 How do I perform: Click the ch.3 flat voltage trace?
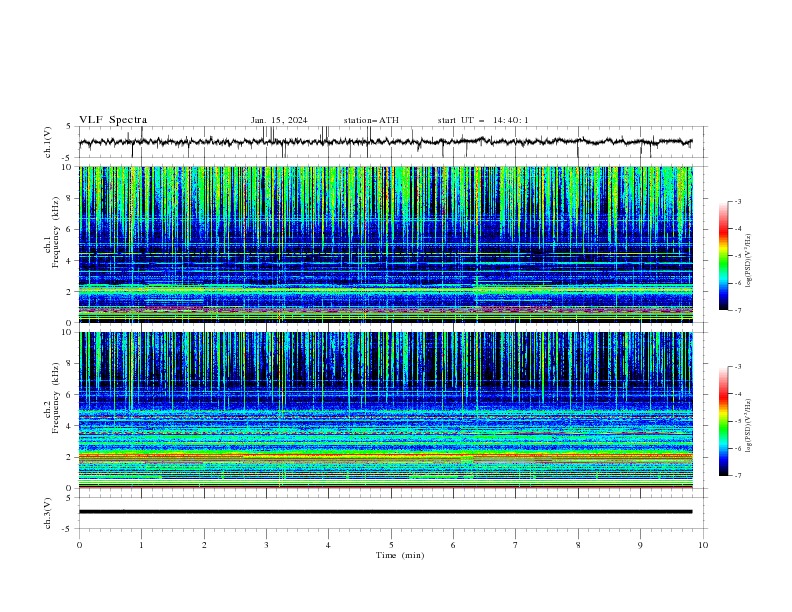click(x=385, y=512)
